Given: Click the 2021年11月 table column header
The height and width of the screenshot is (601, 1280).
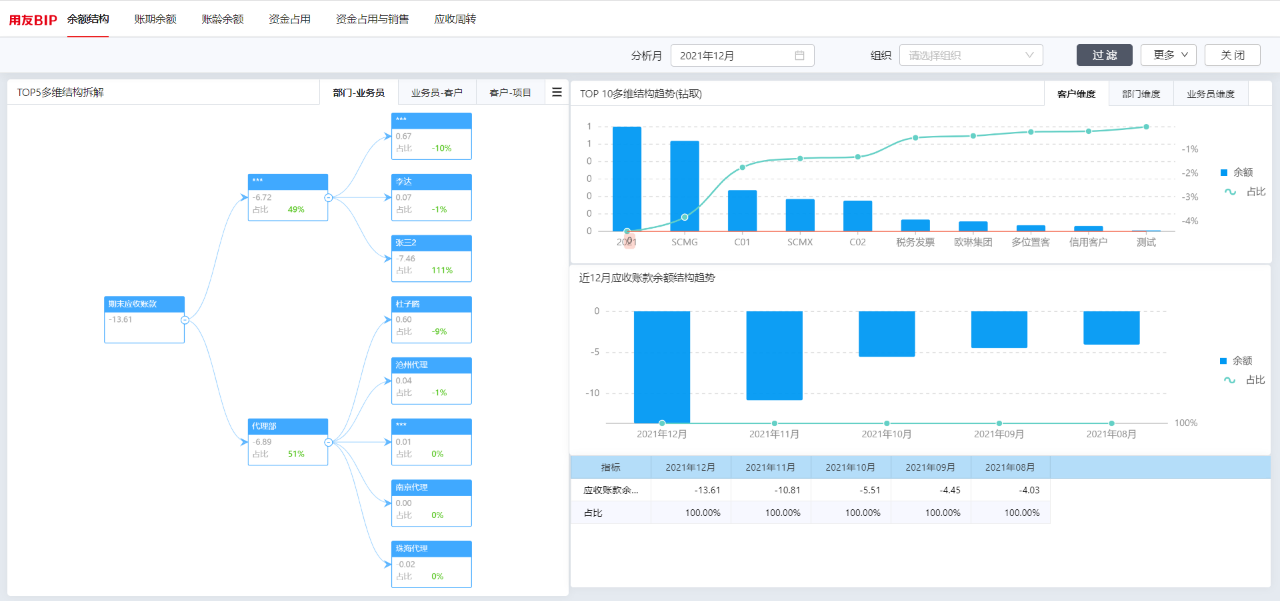Looking at the screenshot, I should (771, 467).
